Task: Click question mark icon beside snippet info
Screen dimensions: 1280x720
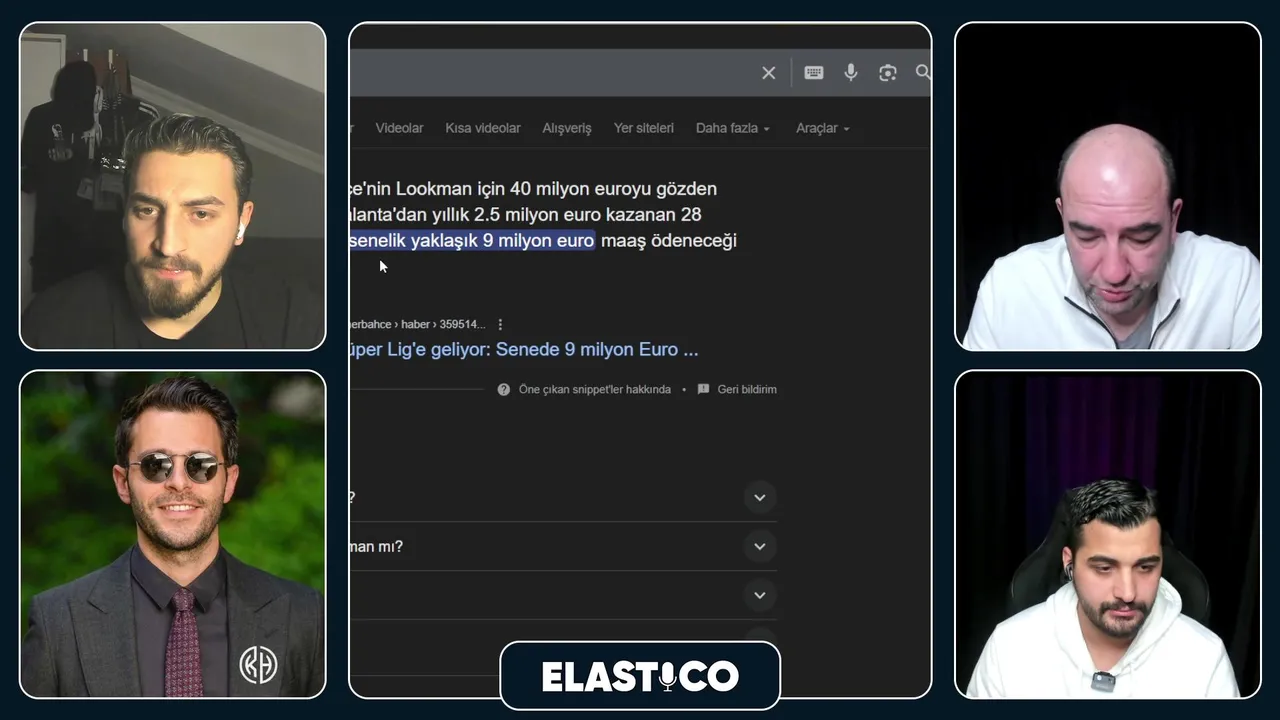Action: [x=504, y=389]
